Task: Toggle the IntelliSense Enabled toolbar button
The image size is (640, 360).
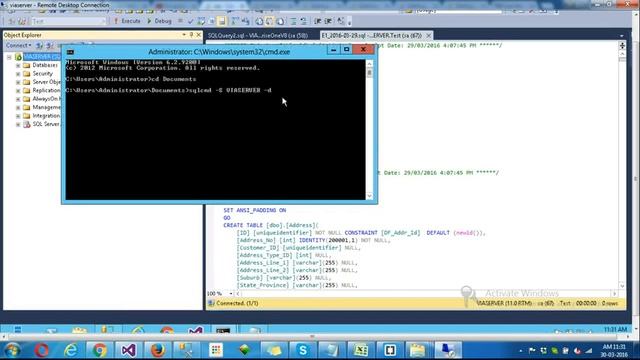Action: 222,21
